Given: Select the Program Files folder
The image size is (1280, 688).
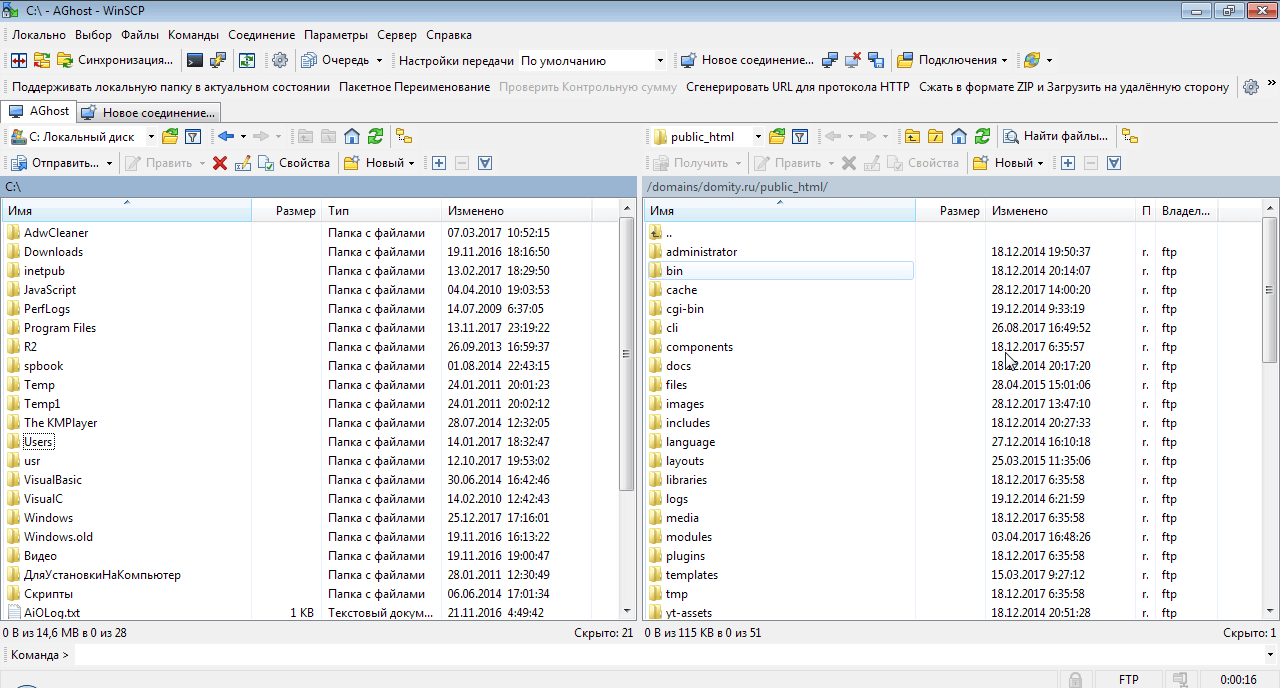Looking at the screenshot, I should [x=60, y=328].
